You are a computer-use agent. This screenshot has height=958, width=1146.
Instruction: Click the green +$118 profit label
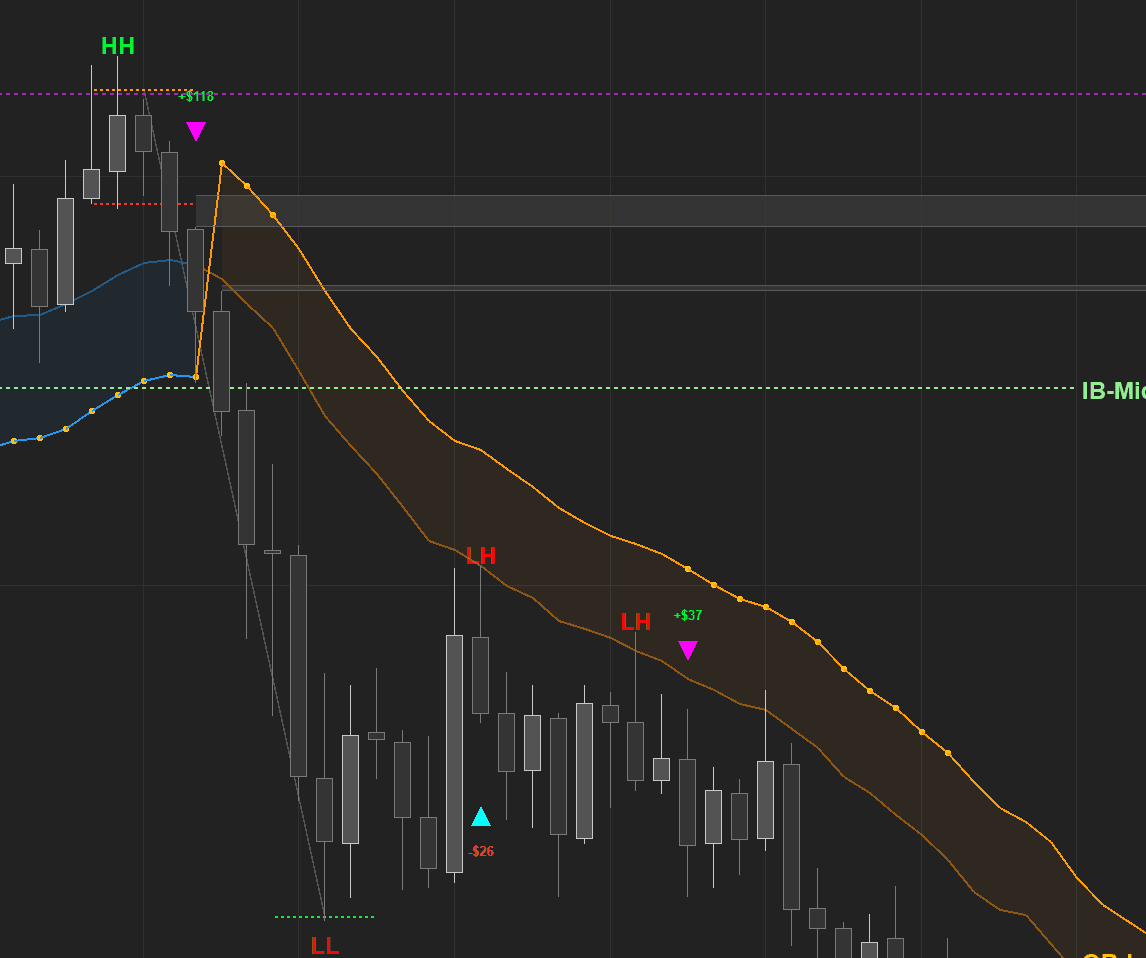195,98
